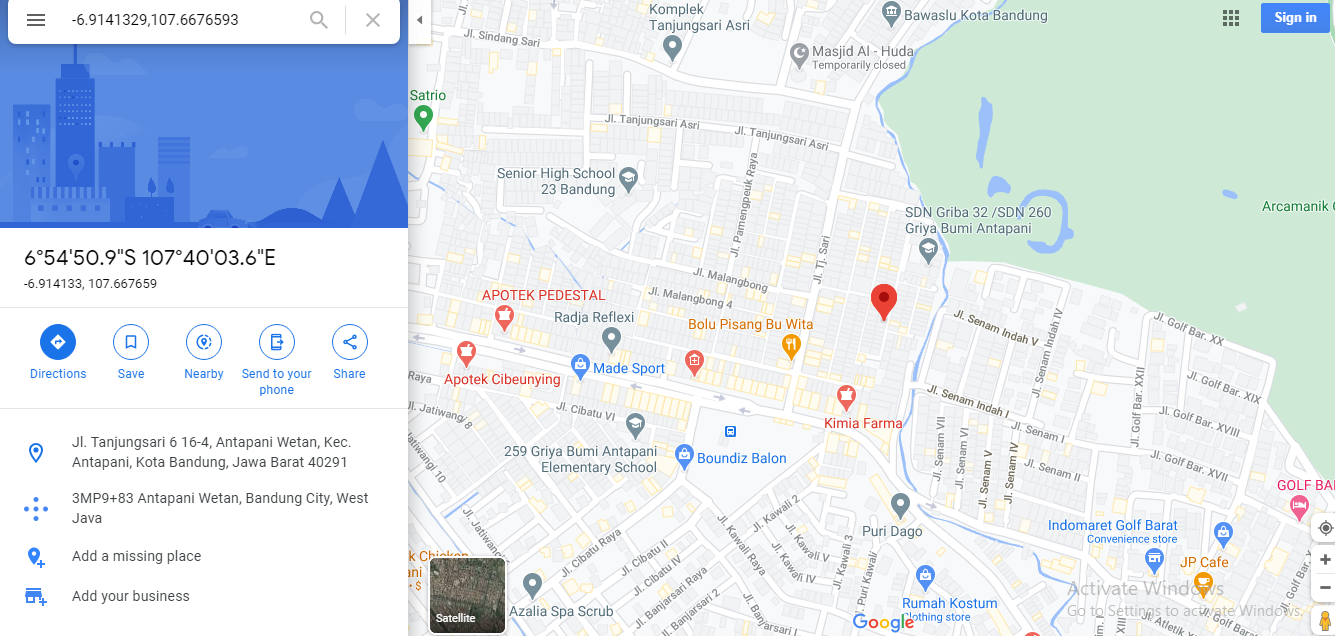1335x636 pixels.
Task: Open the Google apps grid
Action: click(x=1231, y=18)
